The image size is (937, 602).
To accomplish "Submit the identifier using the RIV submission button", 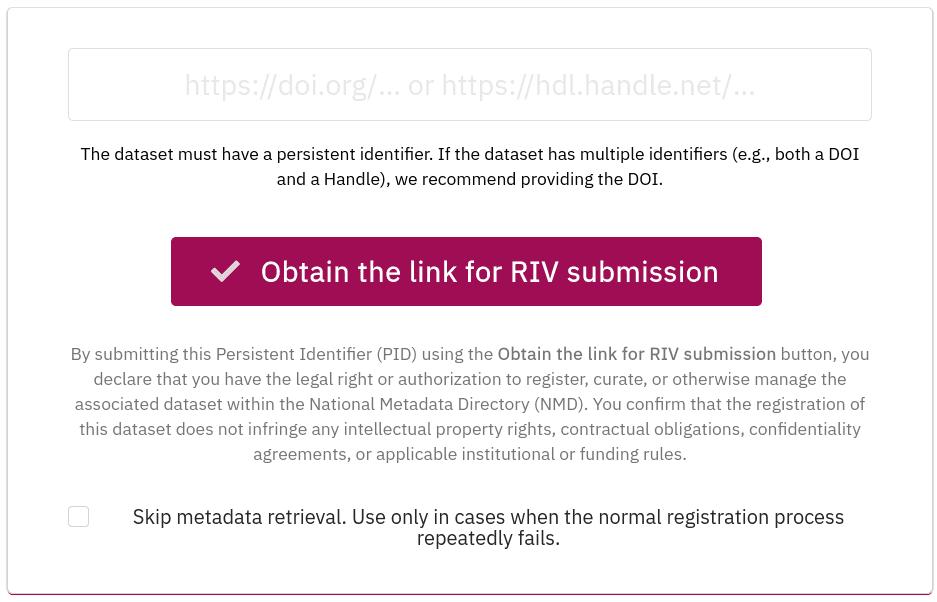I will coord(466,271).
